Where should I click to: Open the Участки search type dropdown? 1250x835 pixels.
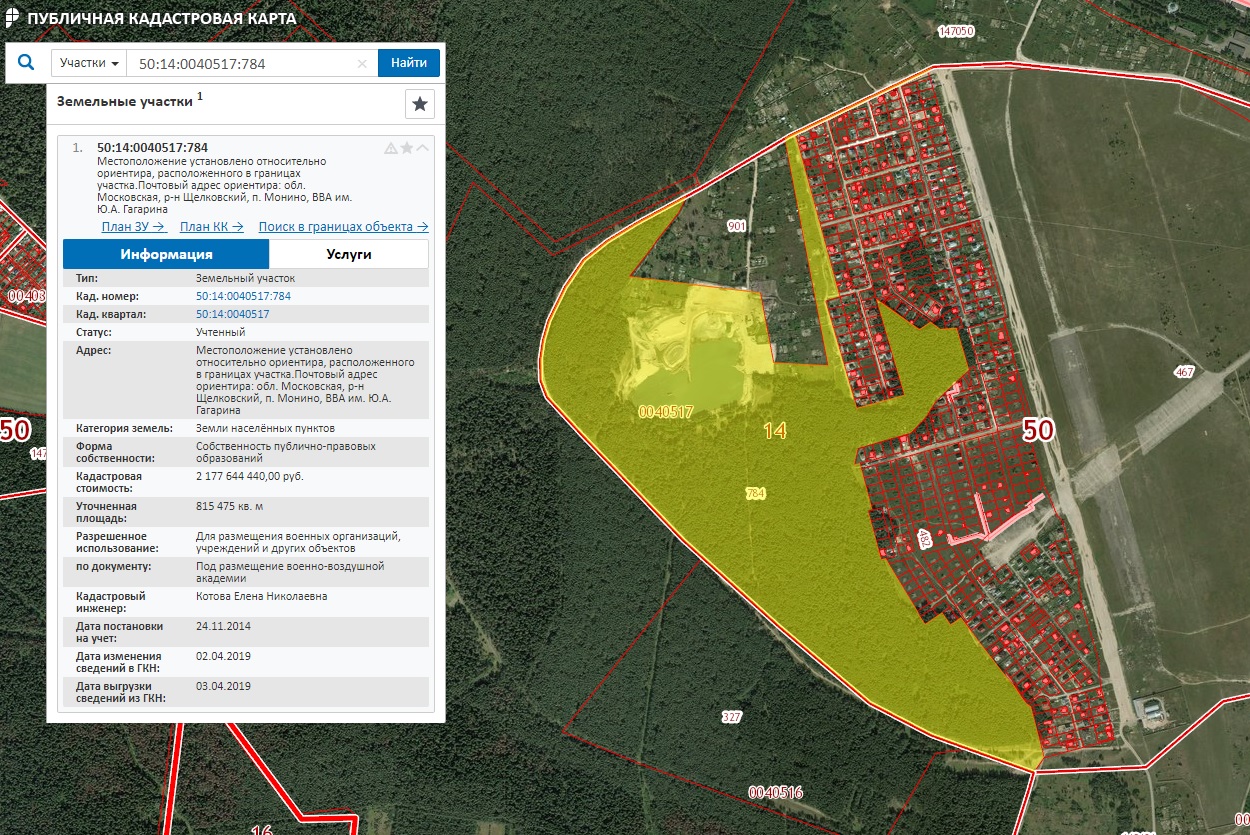[89, 63]
